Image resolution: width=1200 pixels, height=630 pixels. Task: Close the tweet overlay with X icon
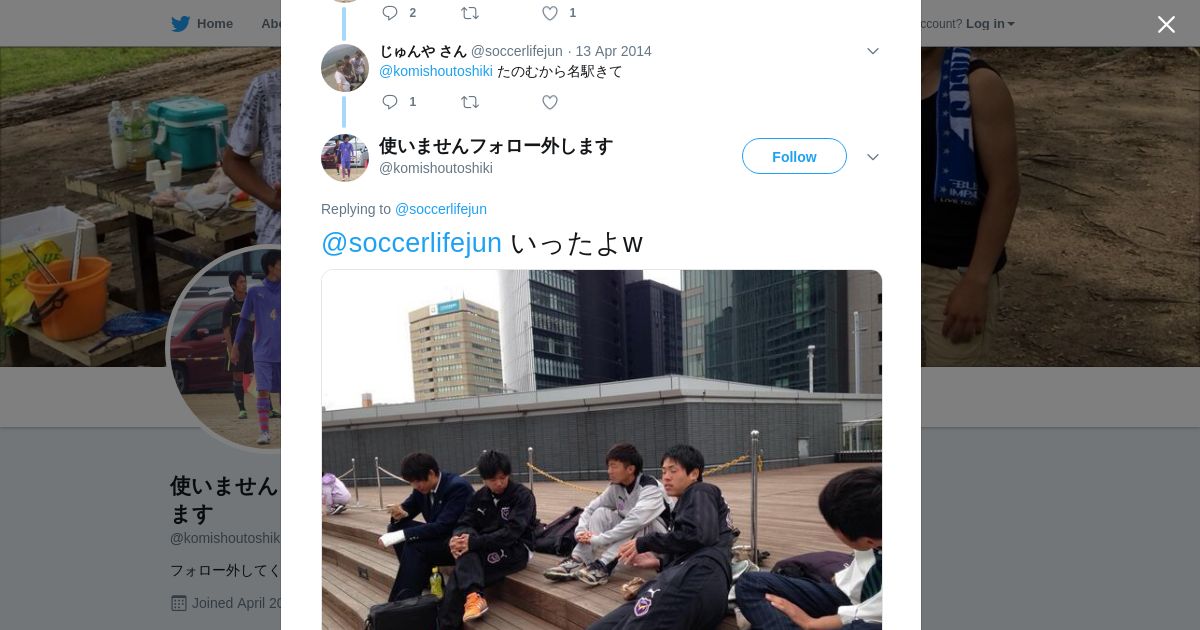click(x=1166, y=24)
